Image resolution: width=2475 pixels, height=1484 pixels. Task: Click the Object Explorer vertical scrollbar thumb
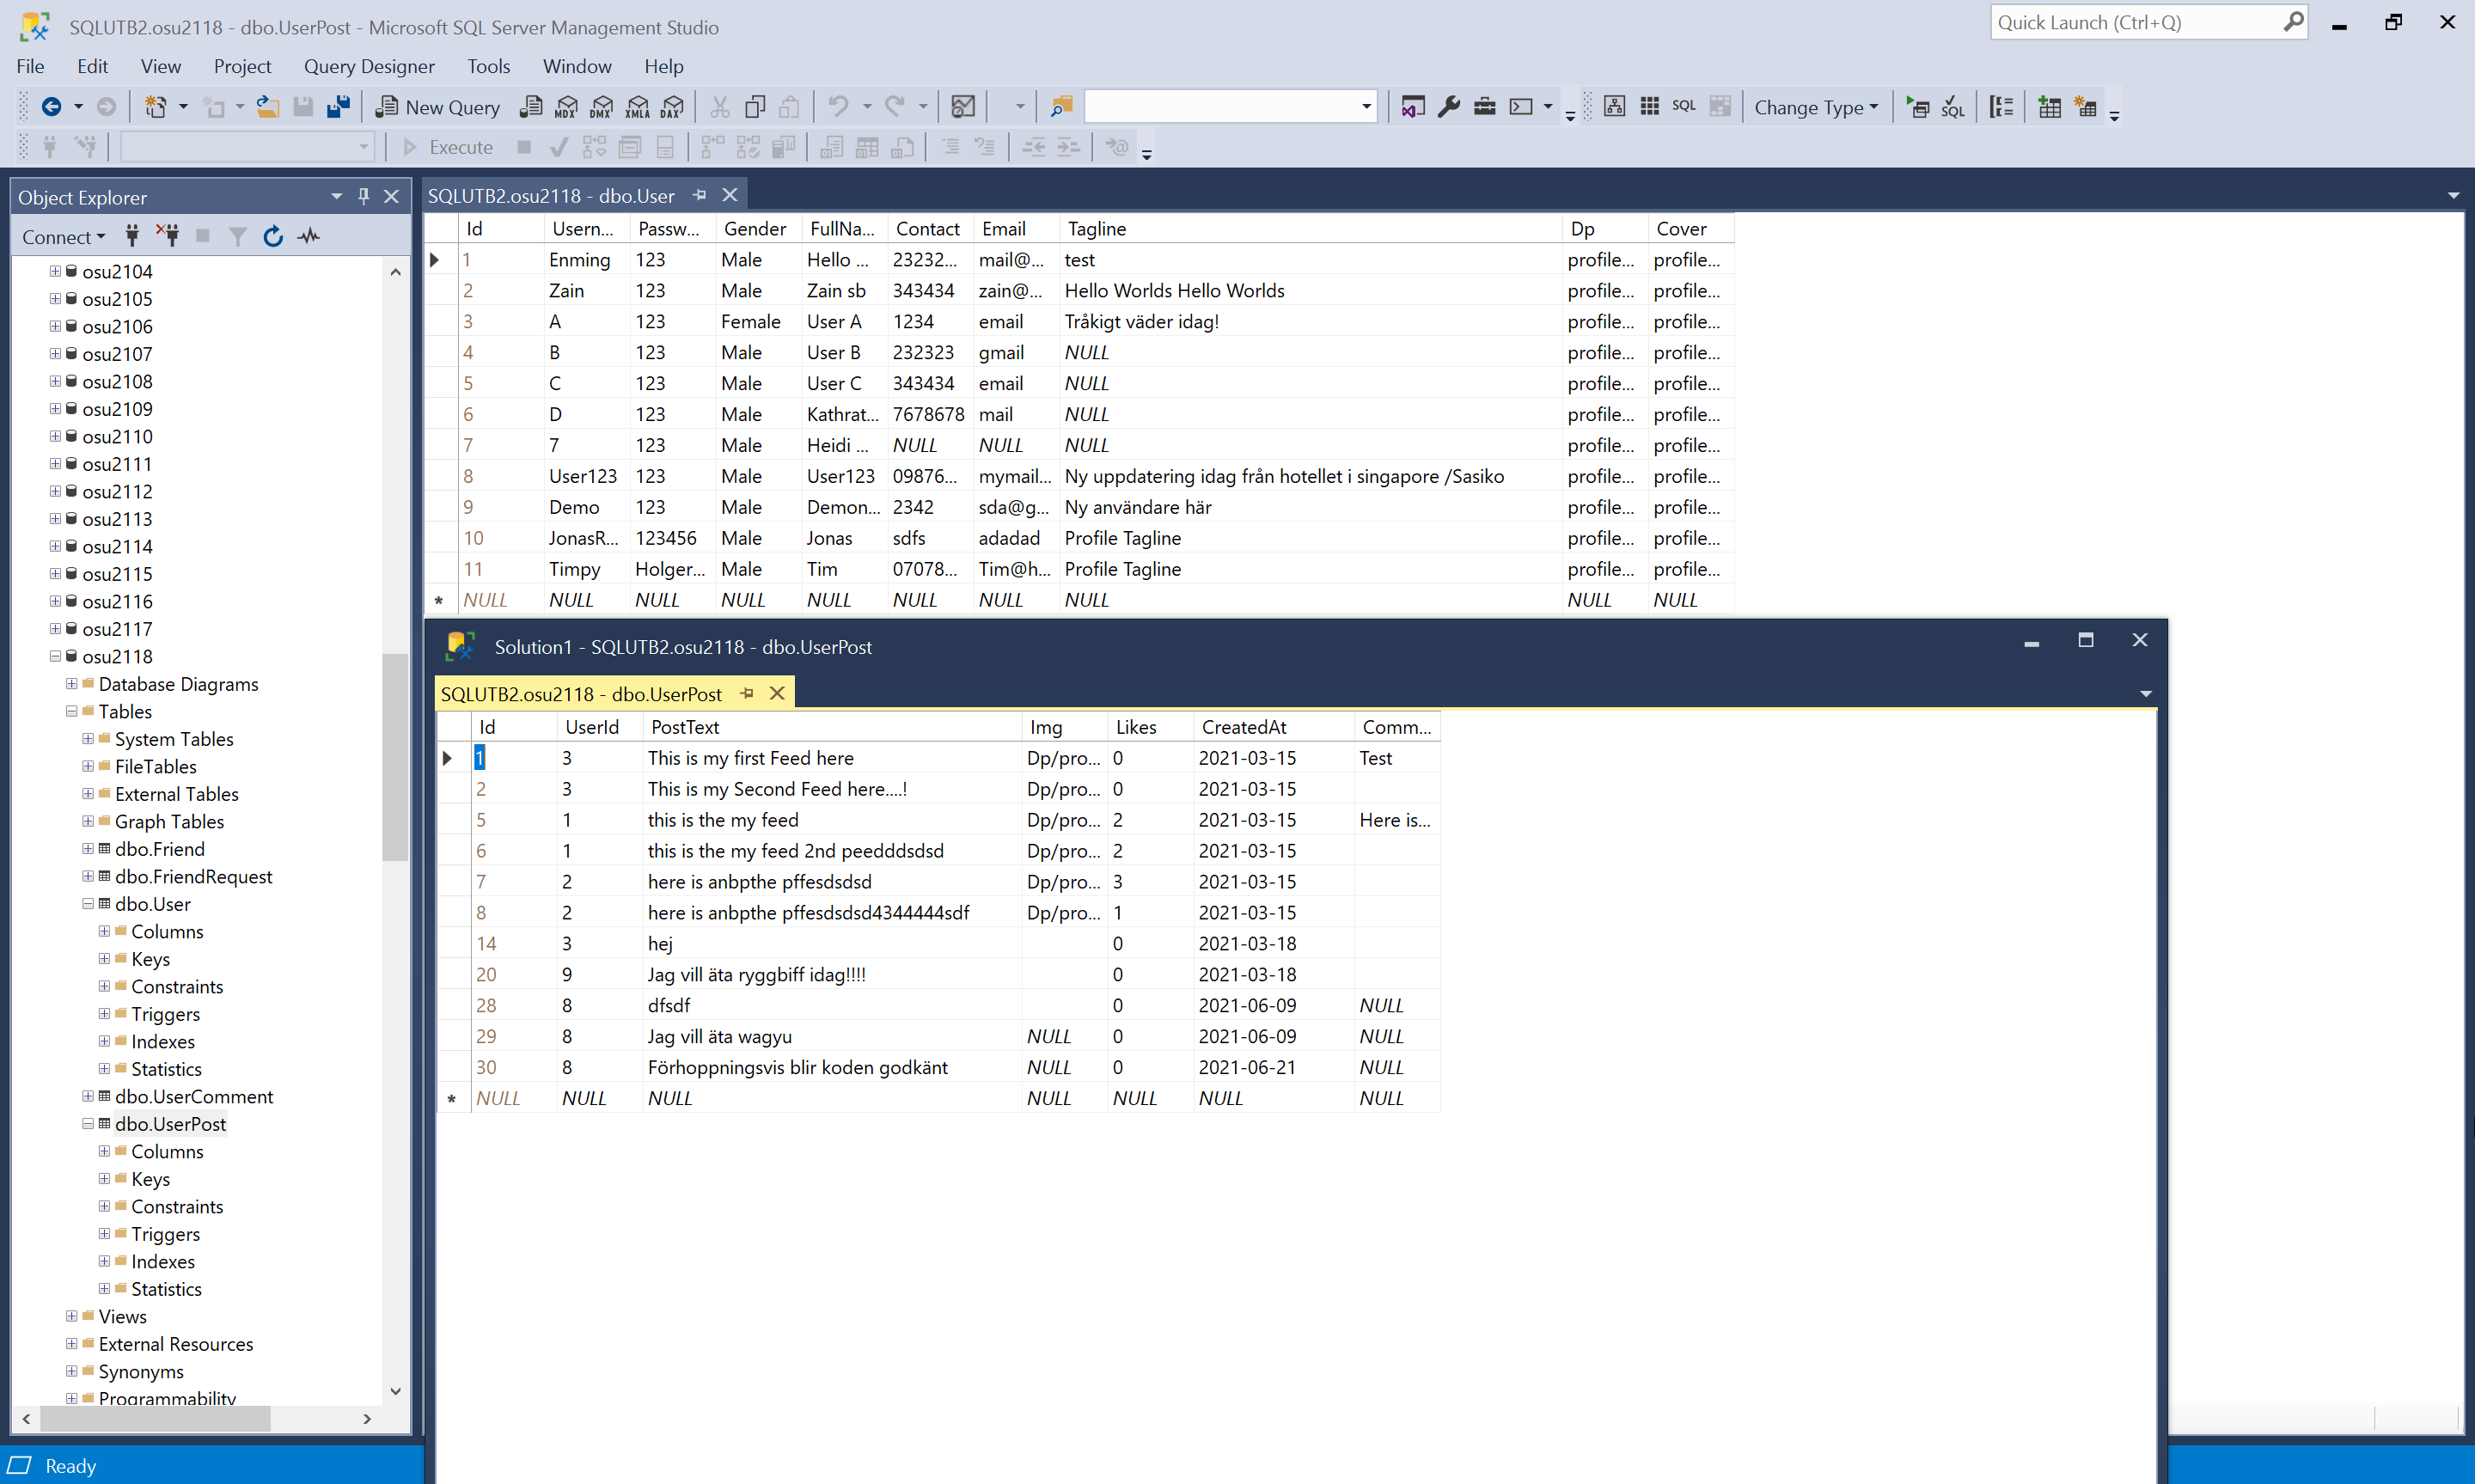[395, 756]
